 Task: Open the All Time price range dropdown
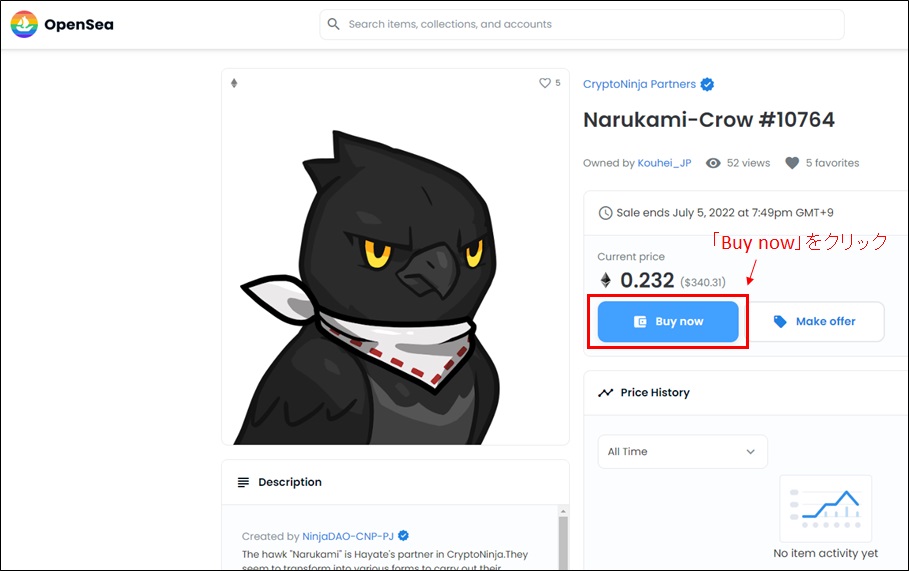(x=682, y=452)
